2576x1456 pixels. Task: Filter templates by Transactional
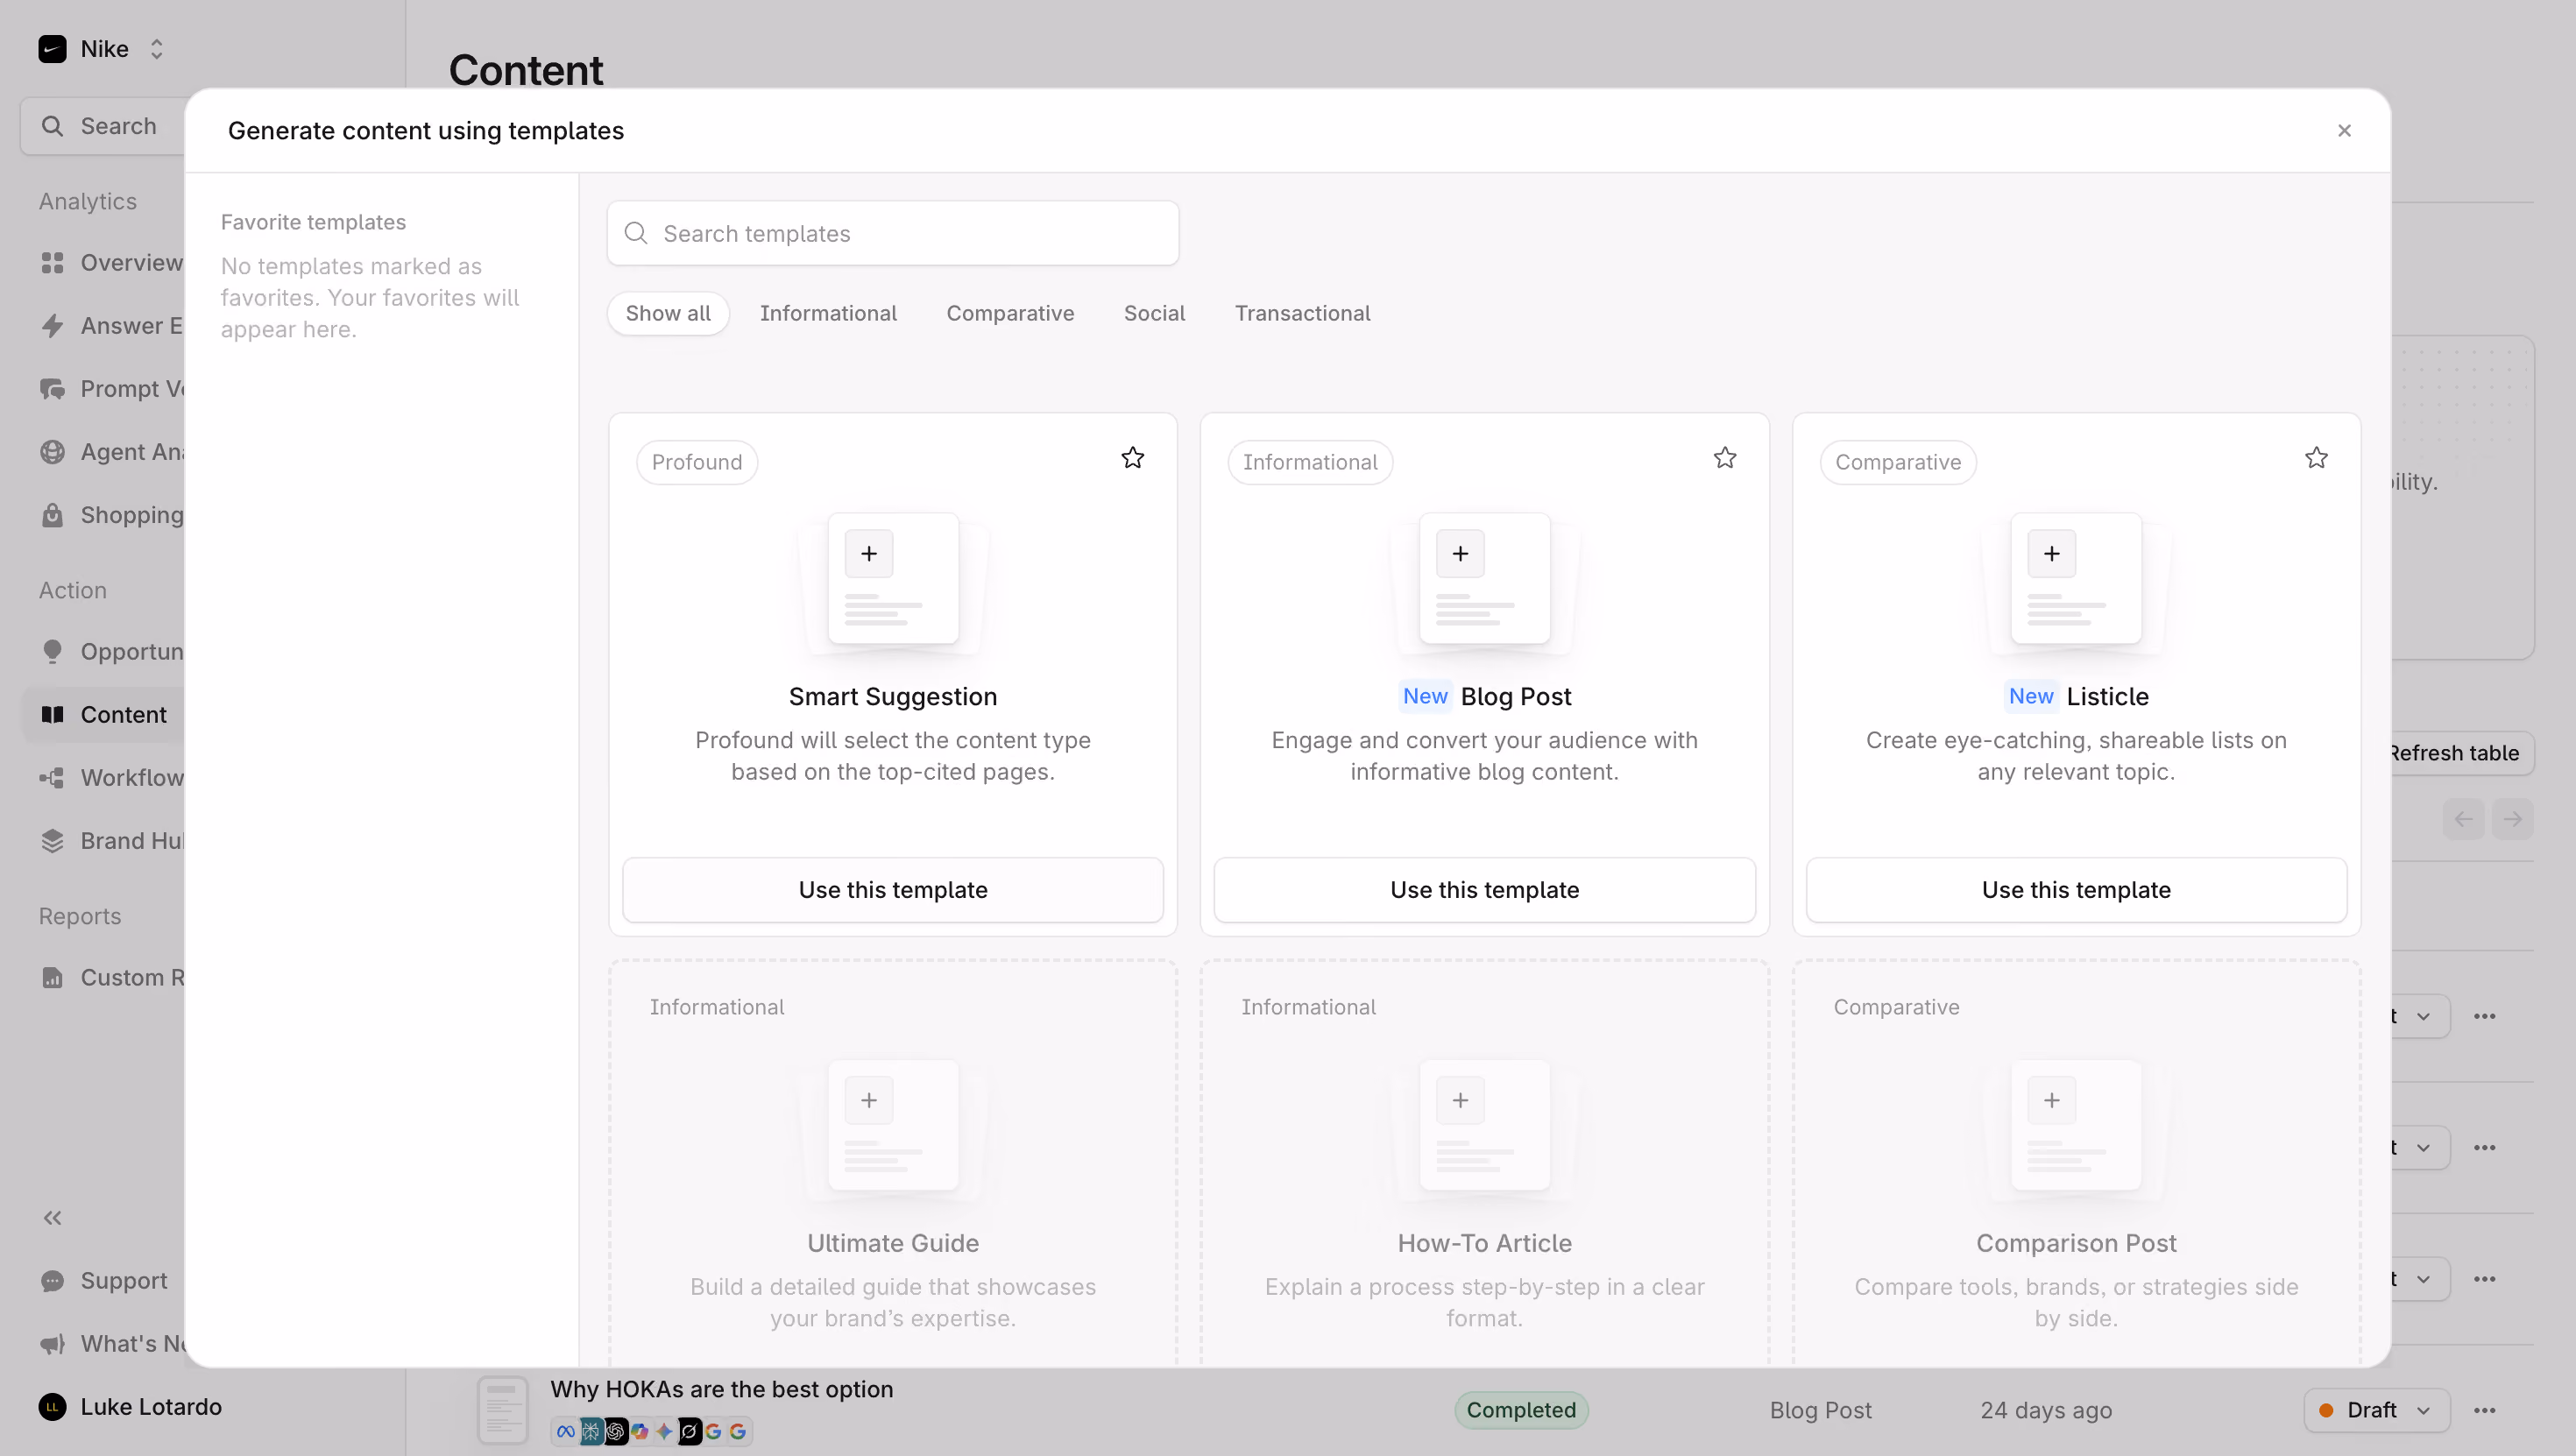click(x=1302, y=313)
